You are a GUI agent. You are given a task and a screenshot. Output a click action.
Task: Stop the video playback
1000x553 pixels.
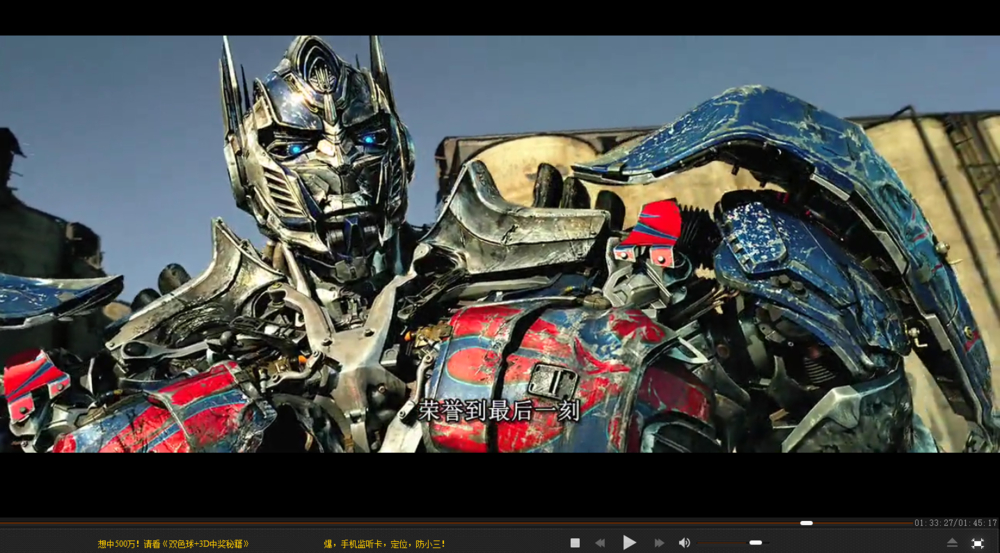(x=575, y=543)
